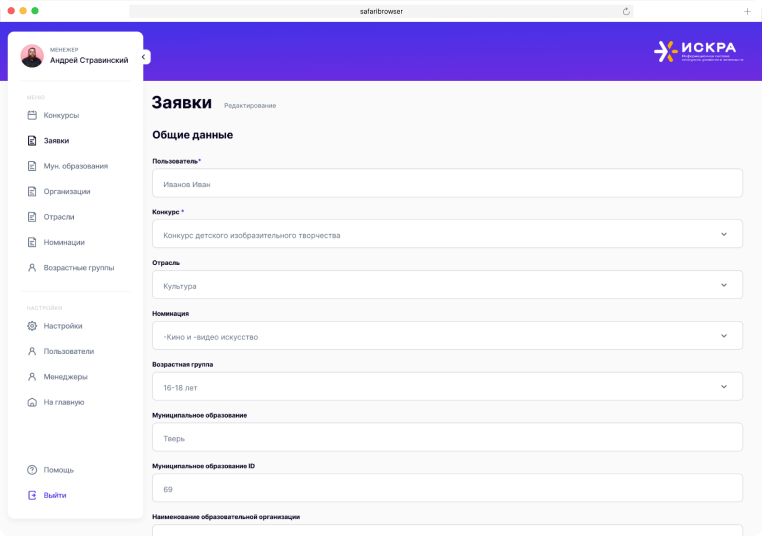This screenshot has width=762, height=536.
Task: Click the icon next to Мун. образования
Action: (x=32, y=166)
